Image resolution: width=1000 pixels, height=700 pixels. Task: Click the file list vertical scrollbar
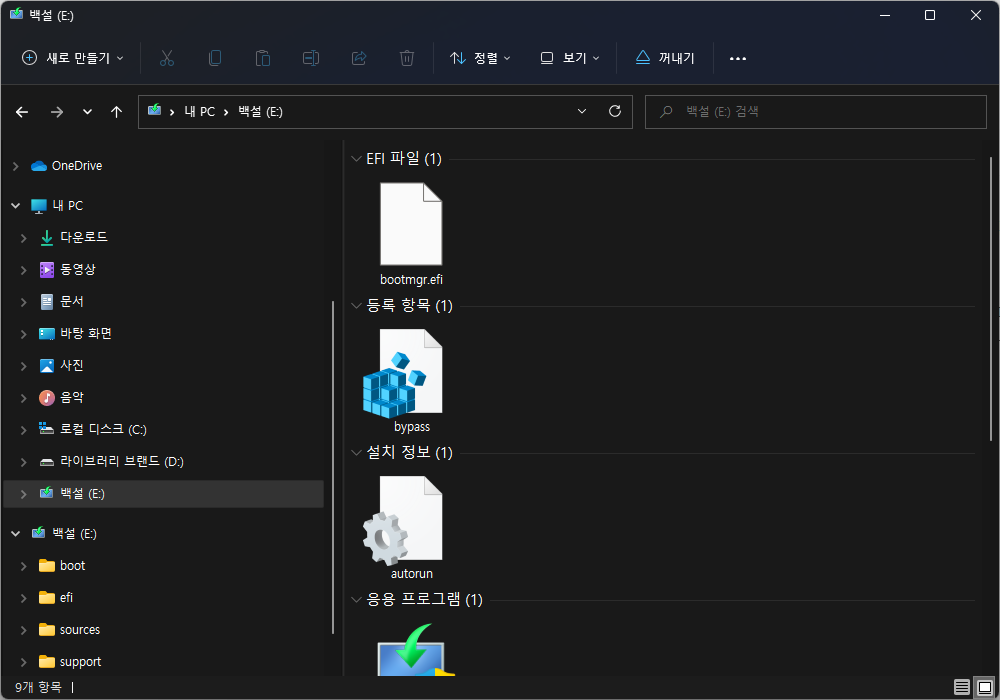[990, 298]
